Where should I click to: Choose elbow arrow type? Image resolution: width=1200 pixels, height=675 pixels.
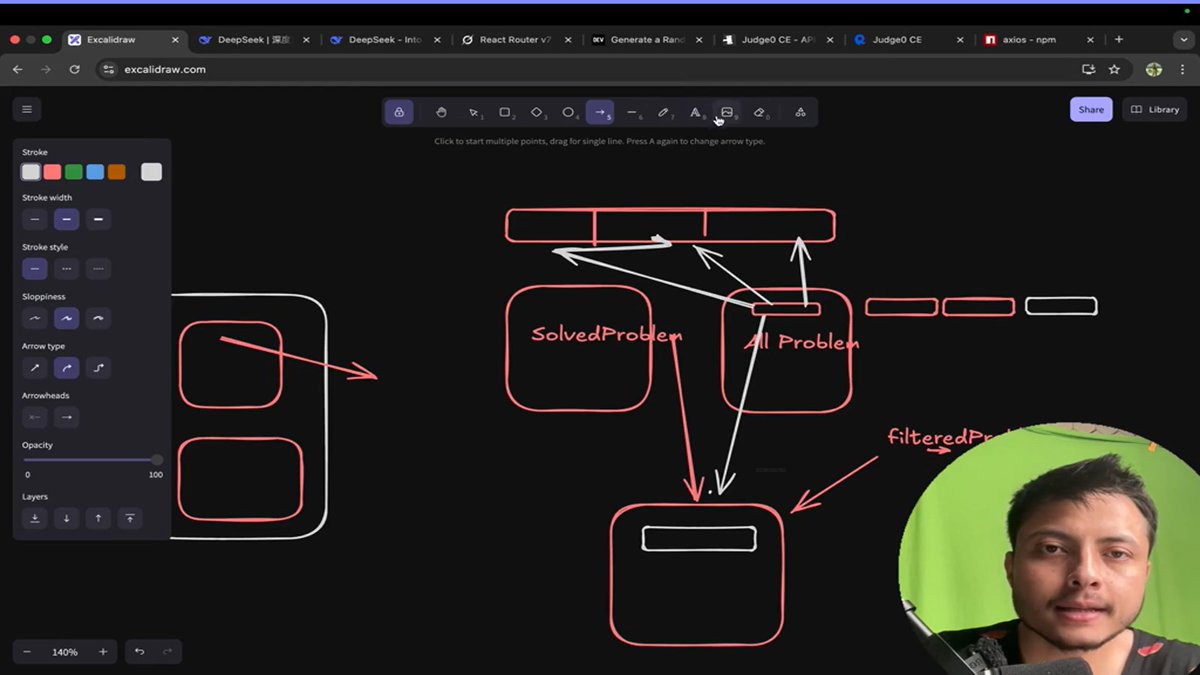point(98,368)
